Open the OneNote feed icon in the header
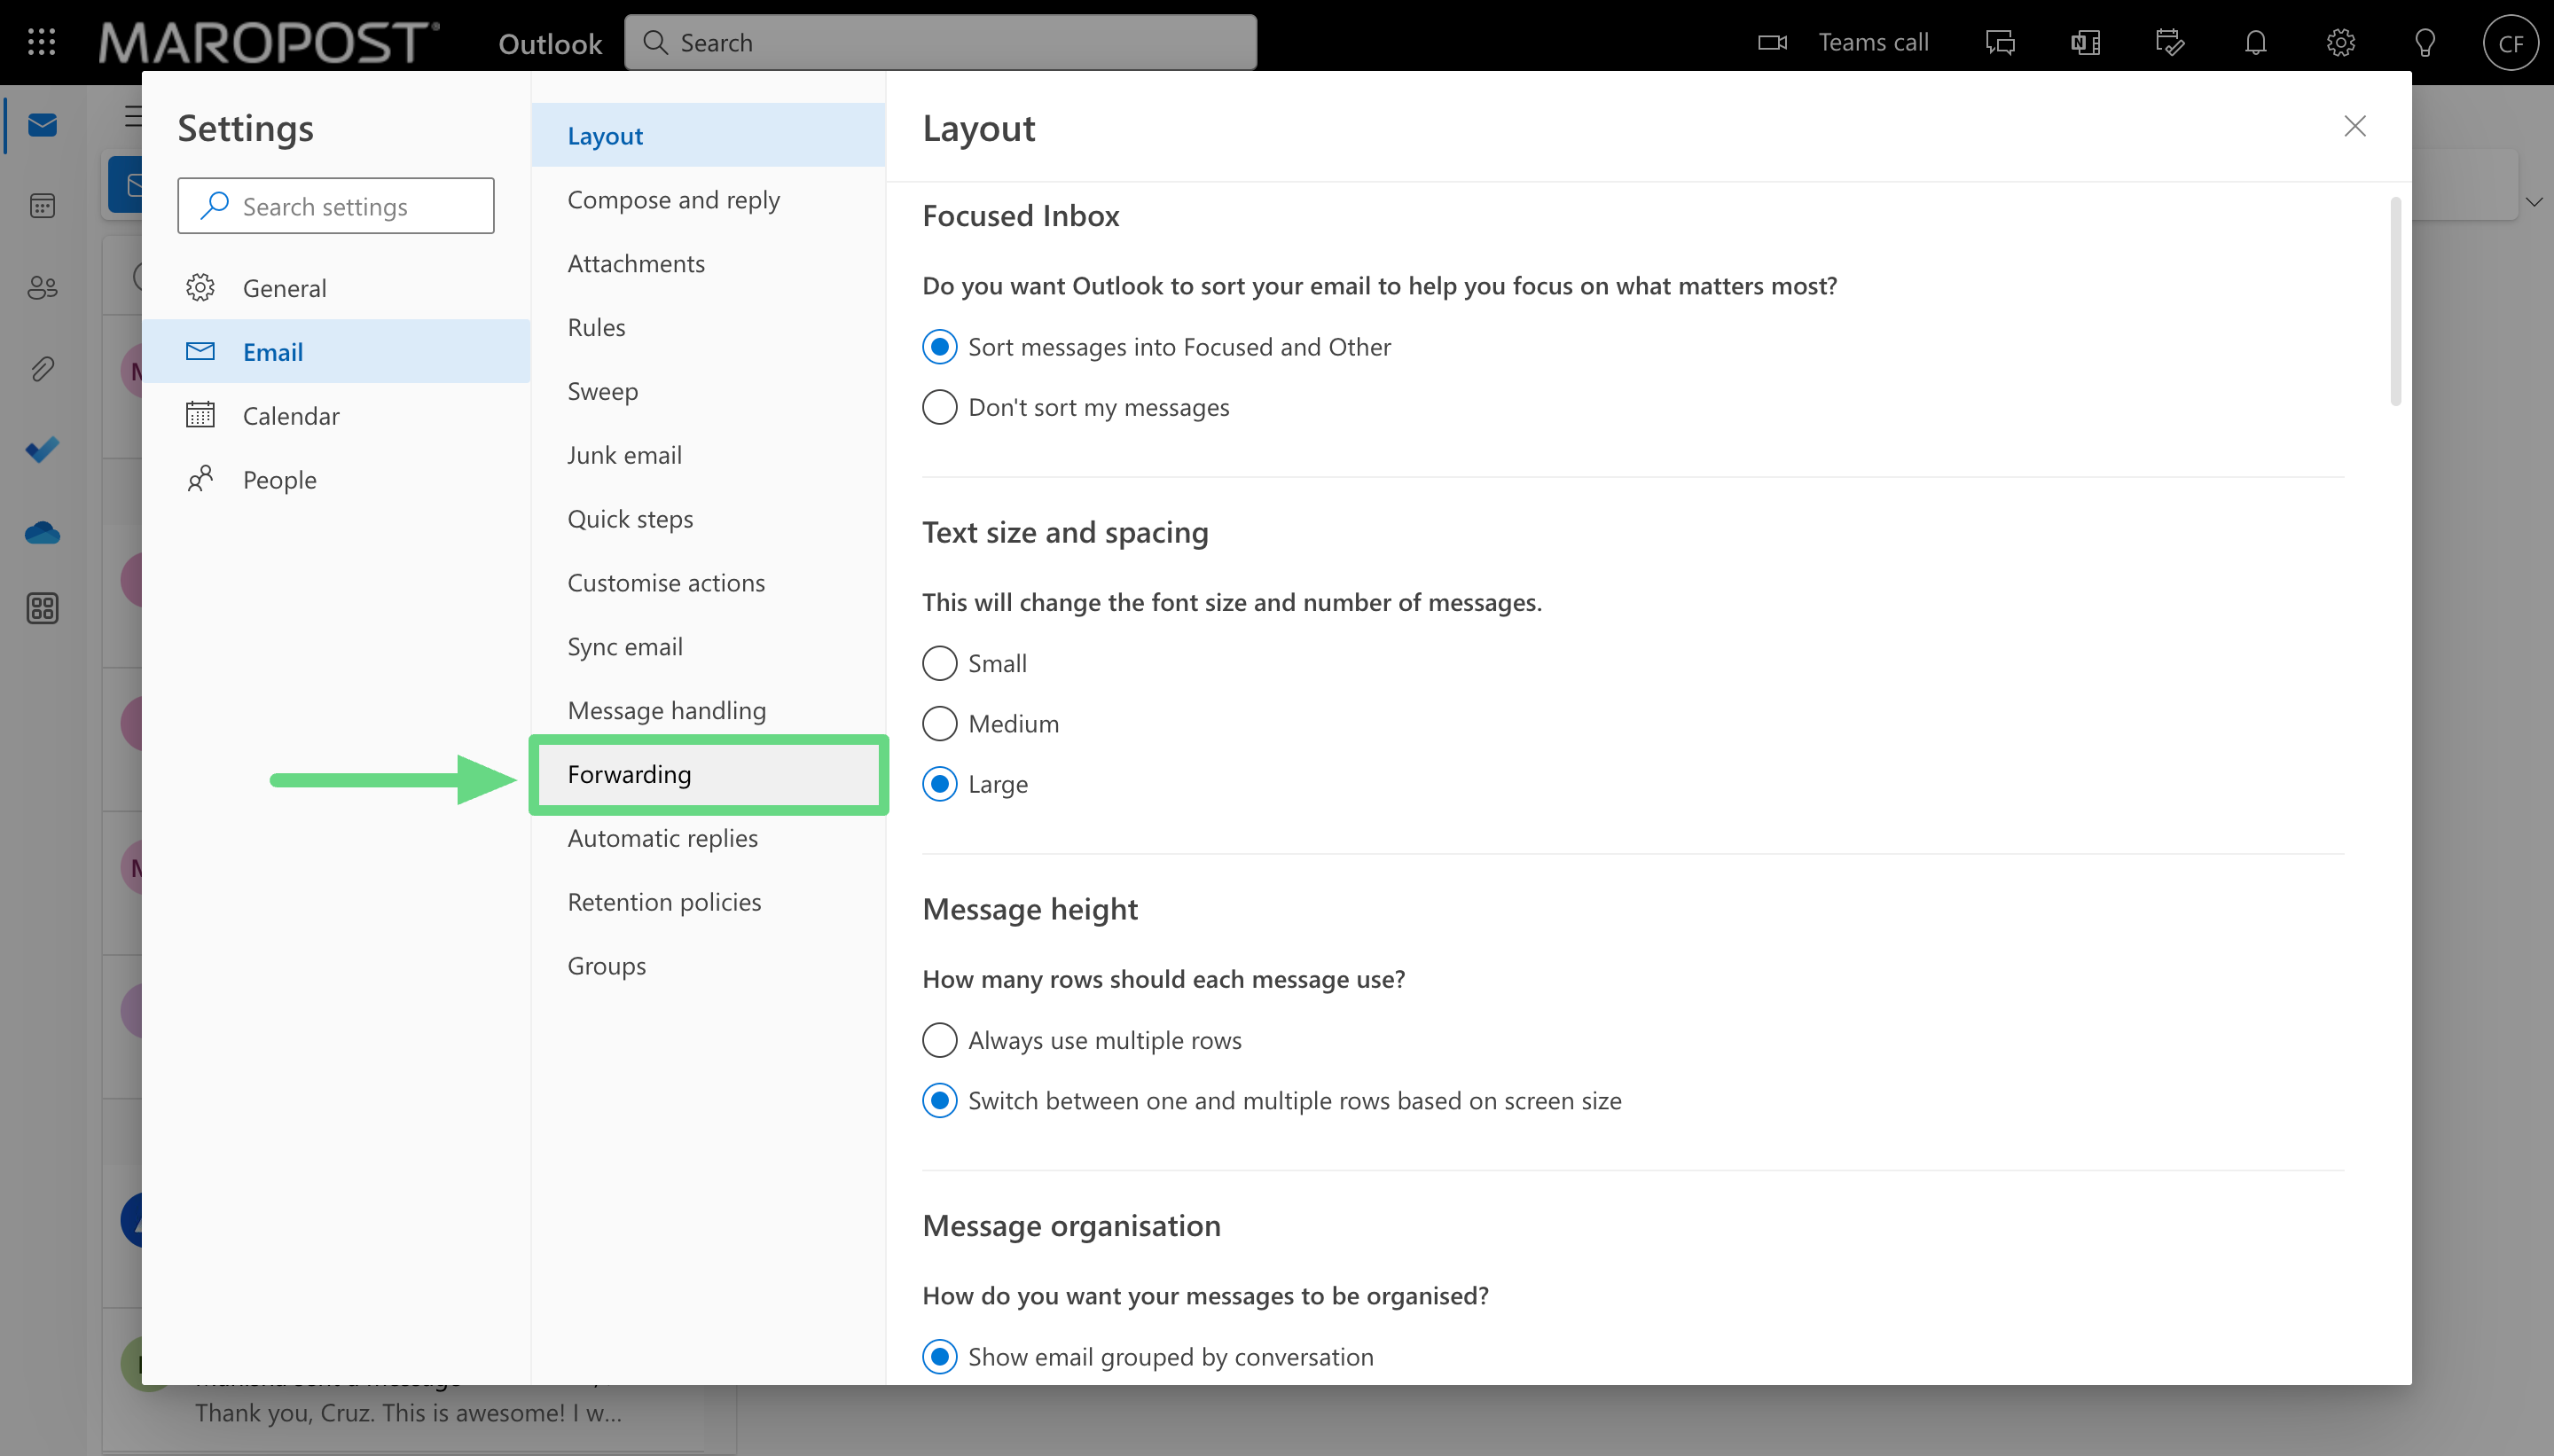 coord(2085,42)
